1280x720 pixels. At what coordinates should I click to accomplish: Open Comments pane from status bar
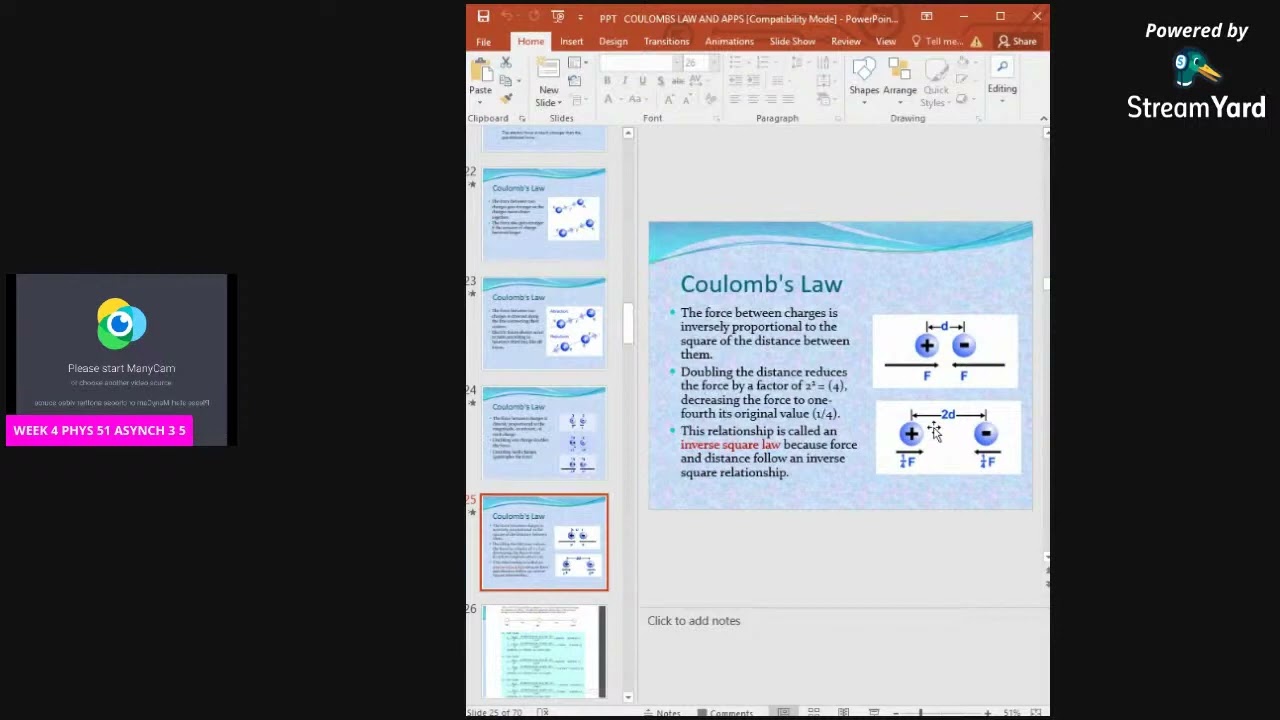726,713
